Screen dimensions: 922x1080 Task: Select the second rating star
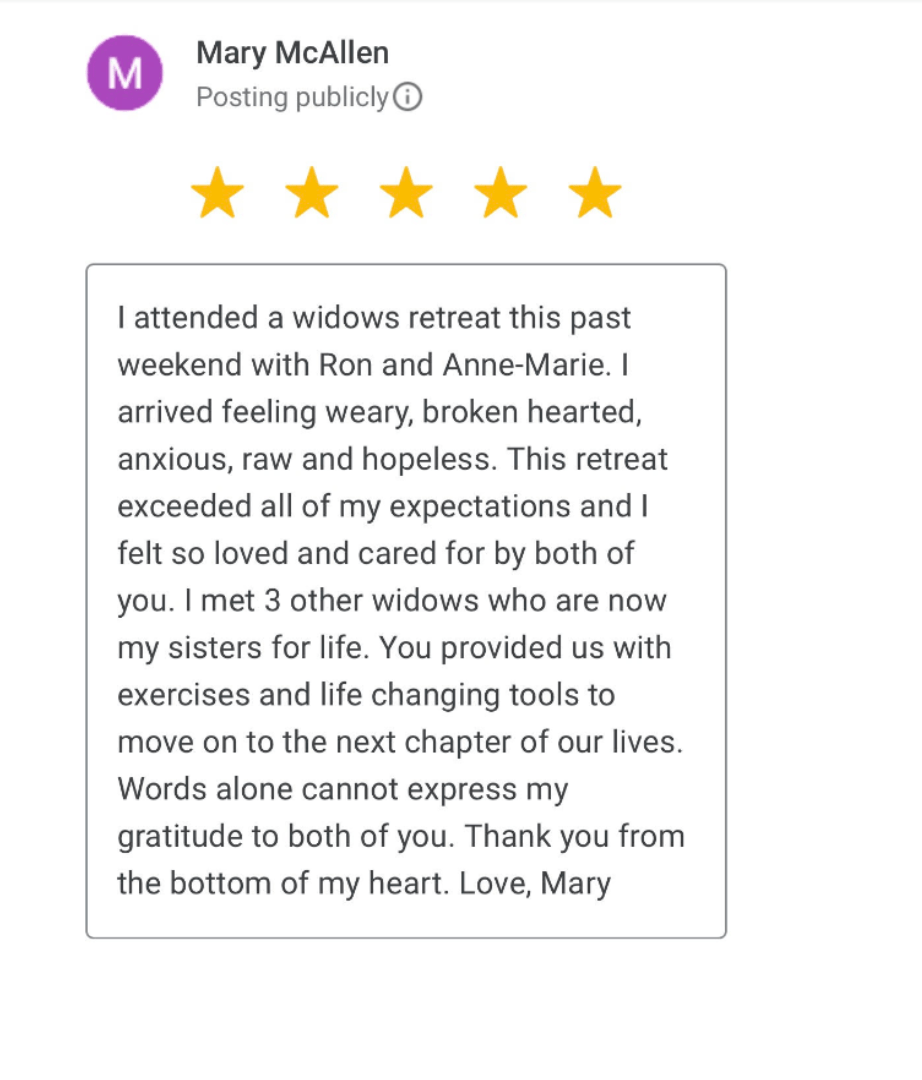pyautogui.click(x=312, y=193)
